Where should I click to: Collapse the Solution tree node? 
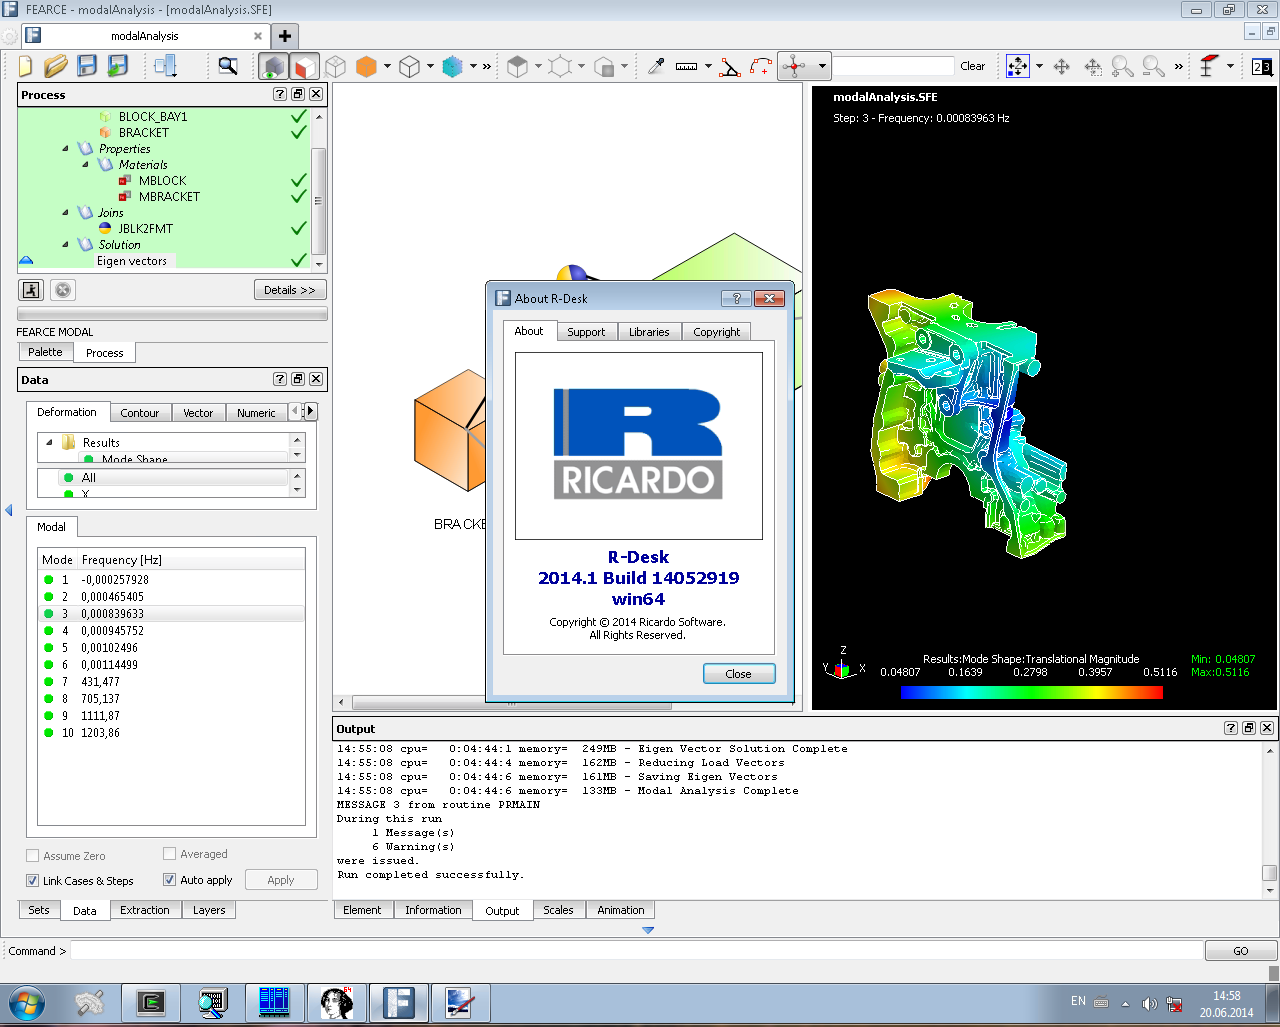point(66,244)
